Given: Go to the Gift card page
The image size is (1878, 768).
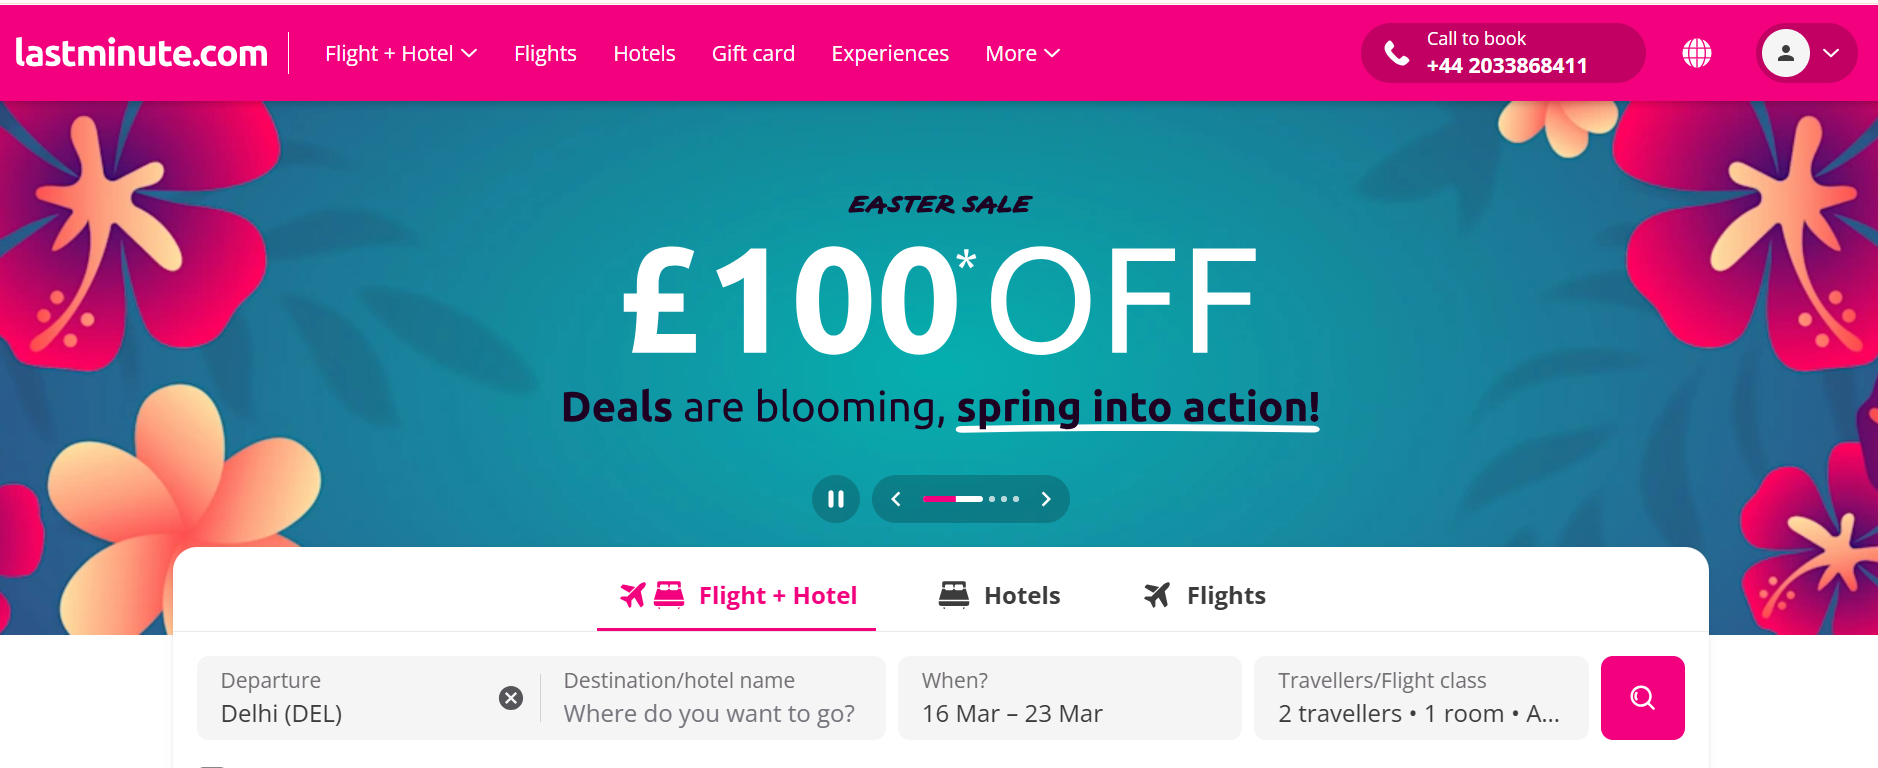Looking at the screenshot, I should (x=753, y=53).
